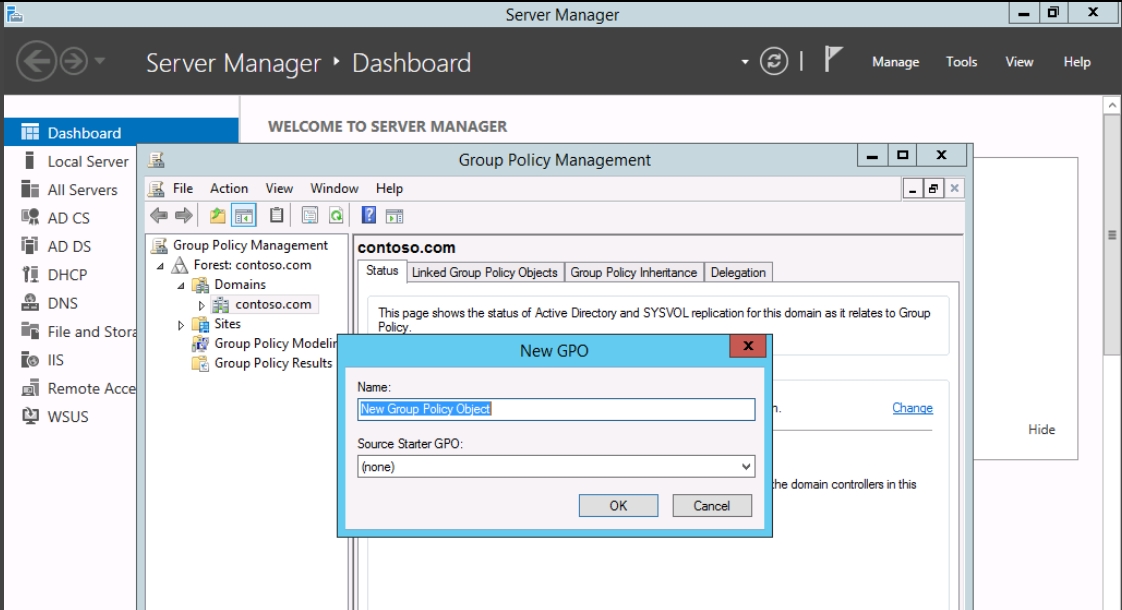The image size is (1122, 610).
Task: Open the Source Starter GPO dropdown
Action: pos(746,466)
